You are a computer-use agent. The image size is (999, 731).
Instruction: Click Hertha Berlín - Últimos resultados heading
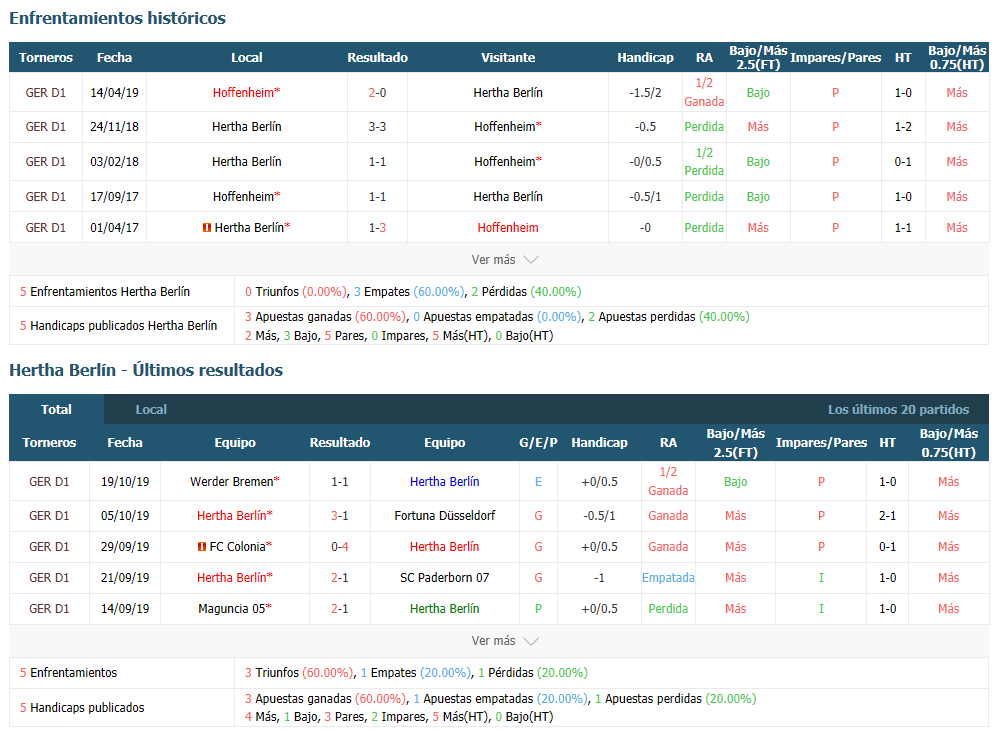point(146,370)
